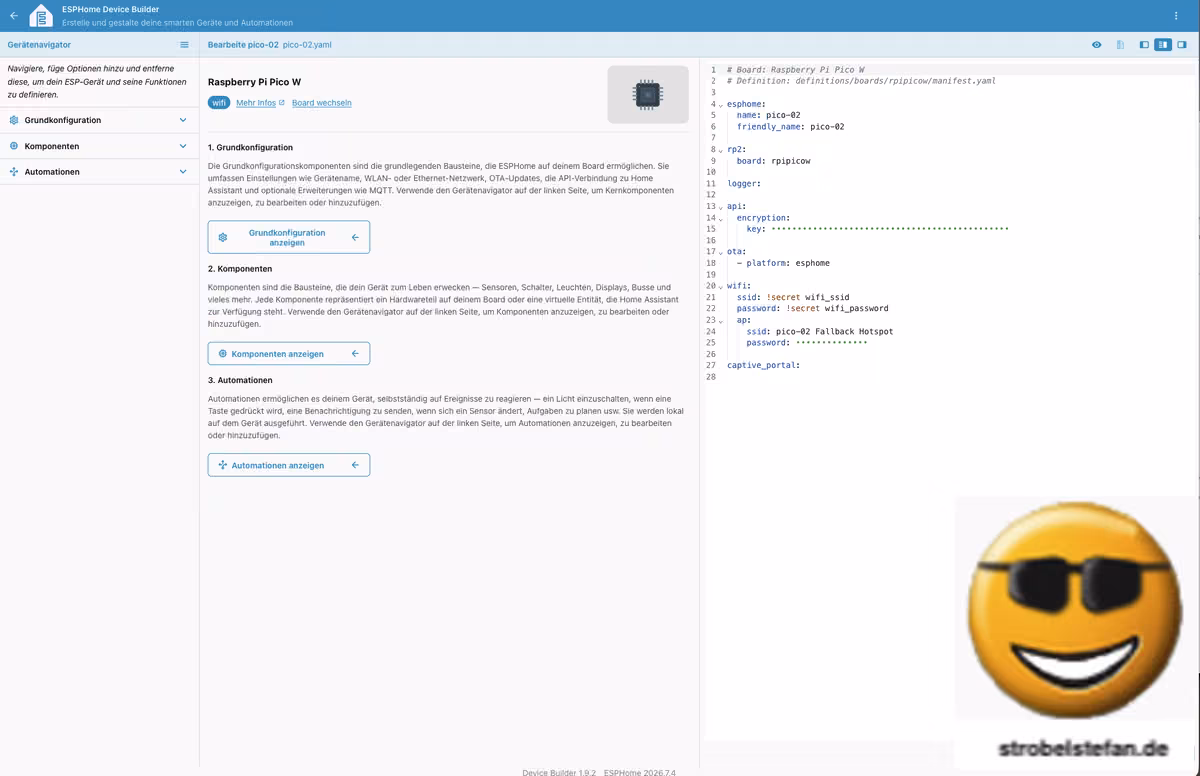Switch to left-panel-only layout view
The image size is (1200, 776).
[1145, 45]
